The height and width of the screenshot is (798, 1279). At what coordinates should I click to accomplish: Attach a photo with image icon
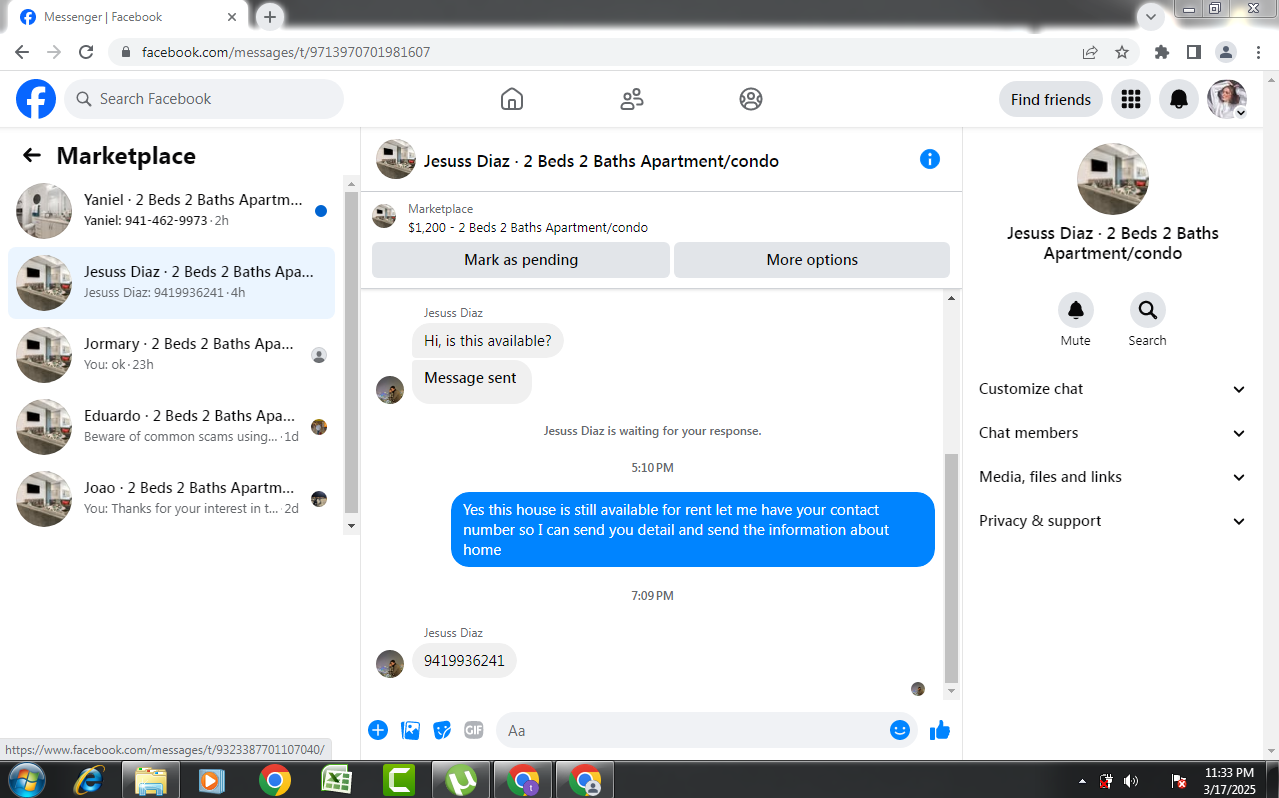coord(410,730)
